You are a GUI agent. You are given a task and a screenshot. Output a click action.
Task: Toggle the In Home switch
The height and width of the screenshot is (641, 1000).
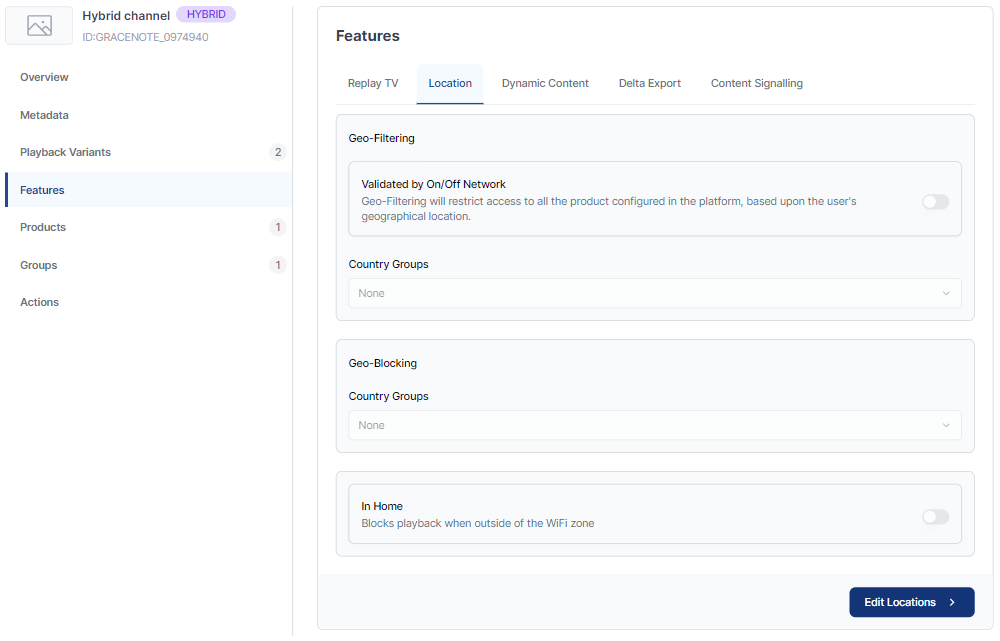934,517
